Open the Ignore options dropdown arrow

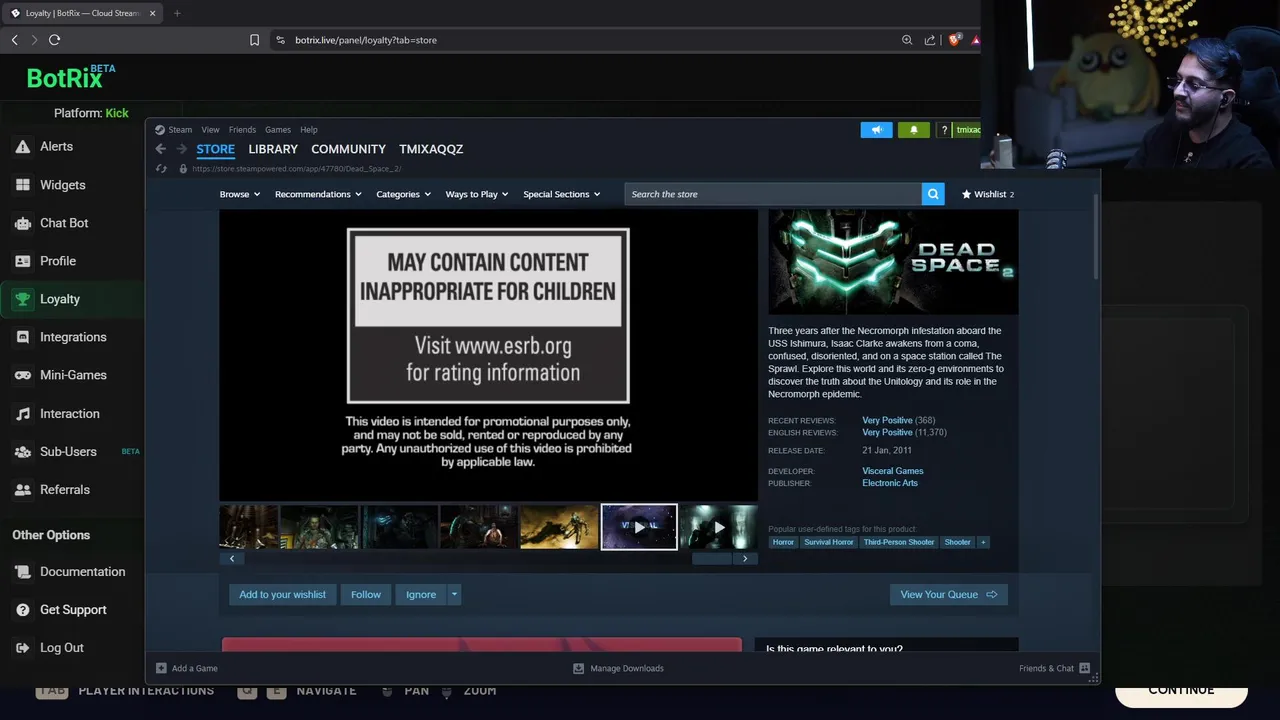coord(454,594)
